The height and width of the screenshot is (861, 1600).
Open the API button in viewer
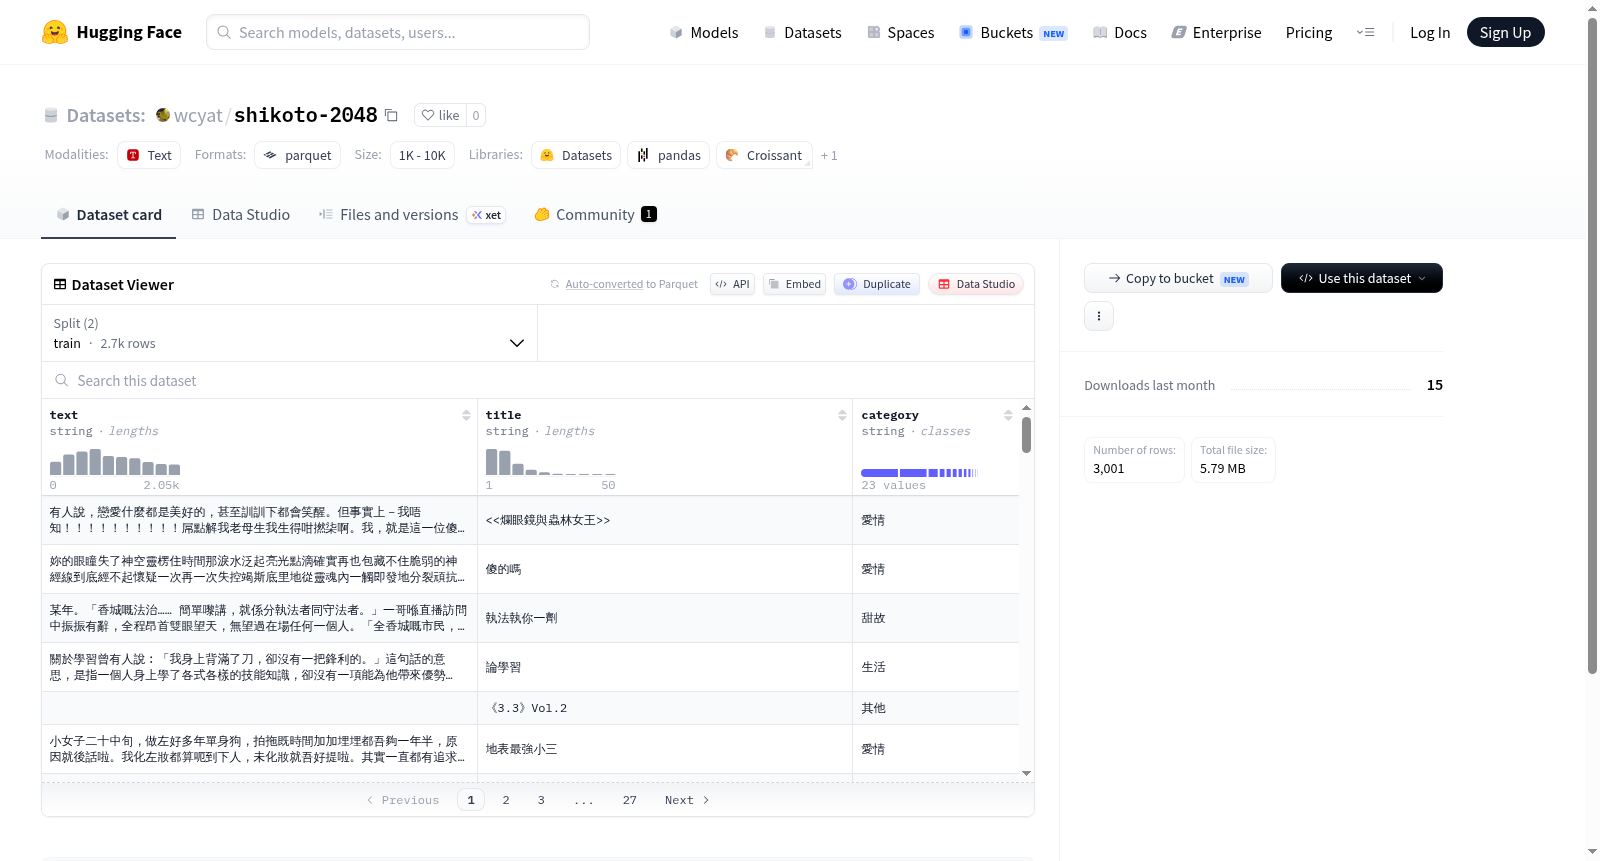point(732,284)
